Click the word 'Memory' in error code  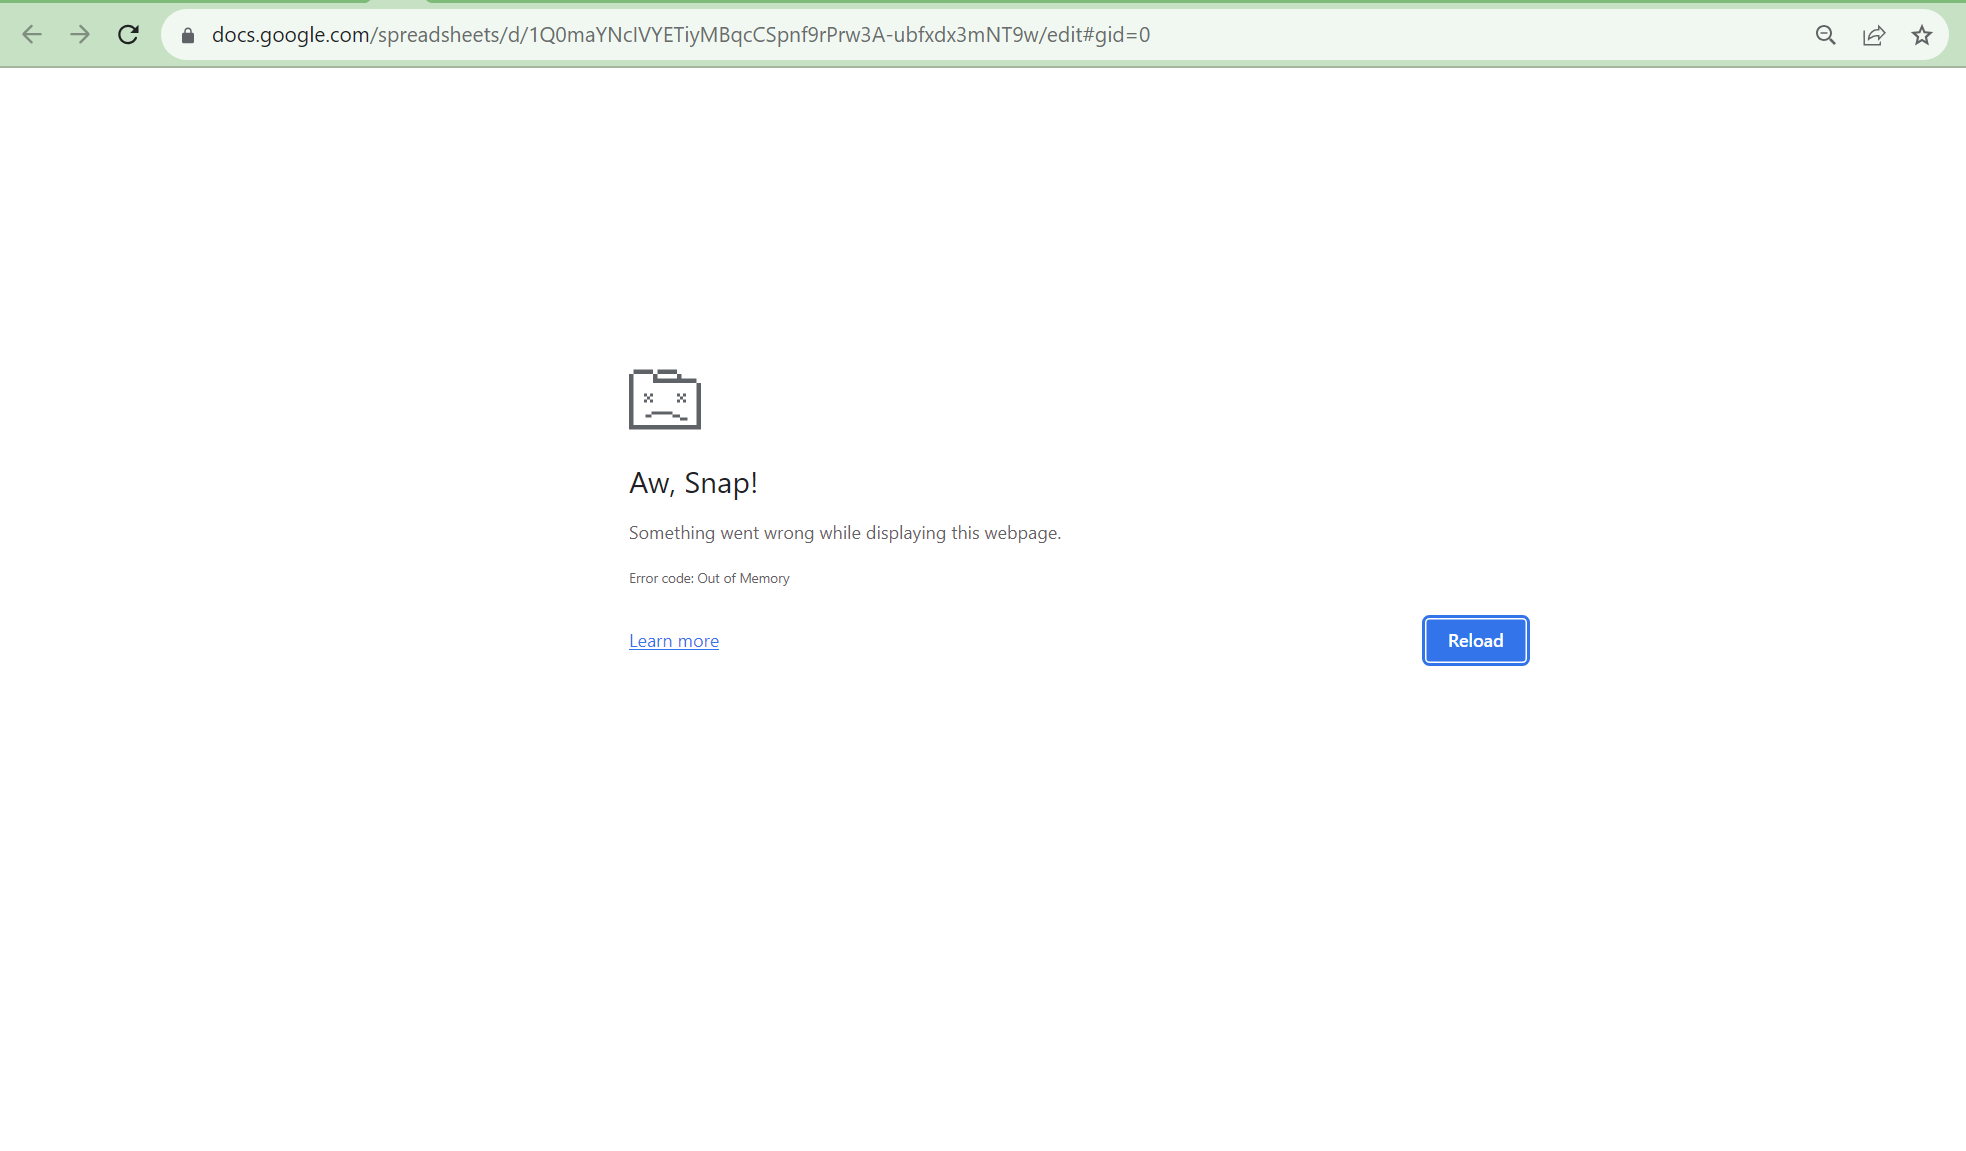click(764, 578)
